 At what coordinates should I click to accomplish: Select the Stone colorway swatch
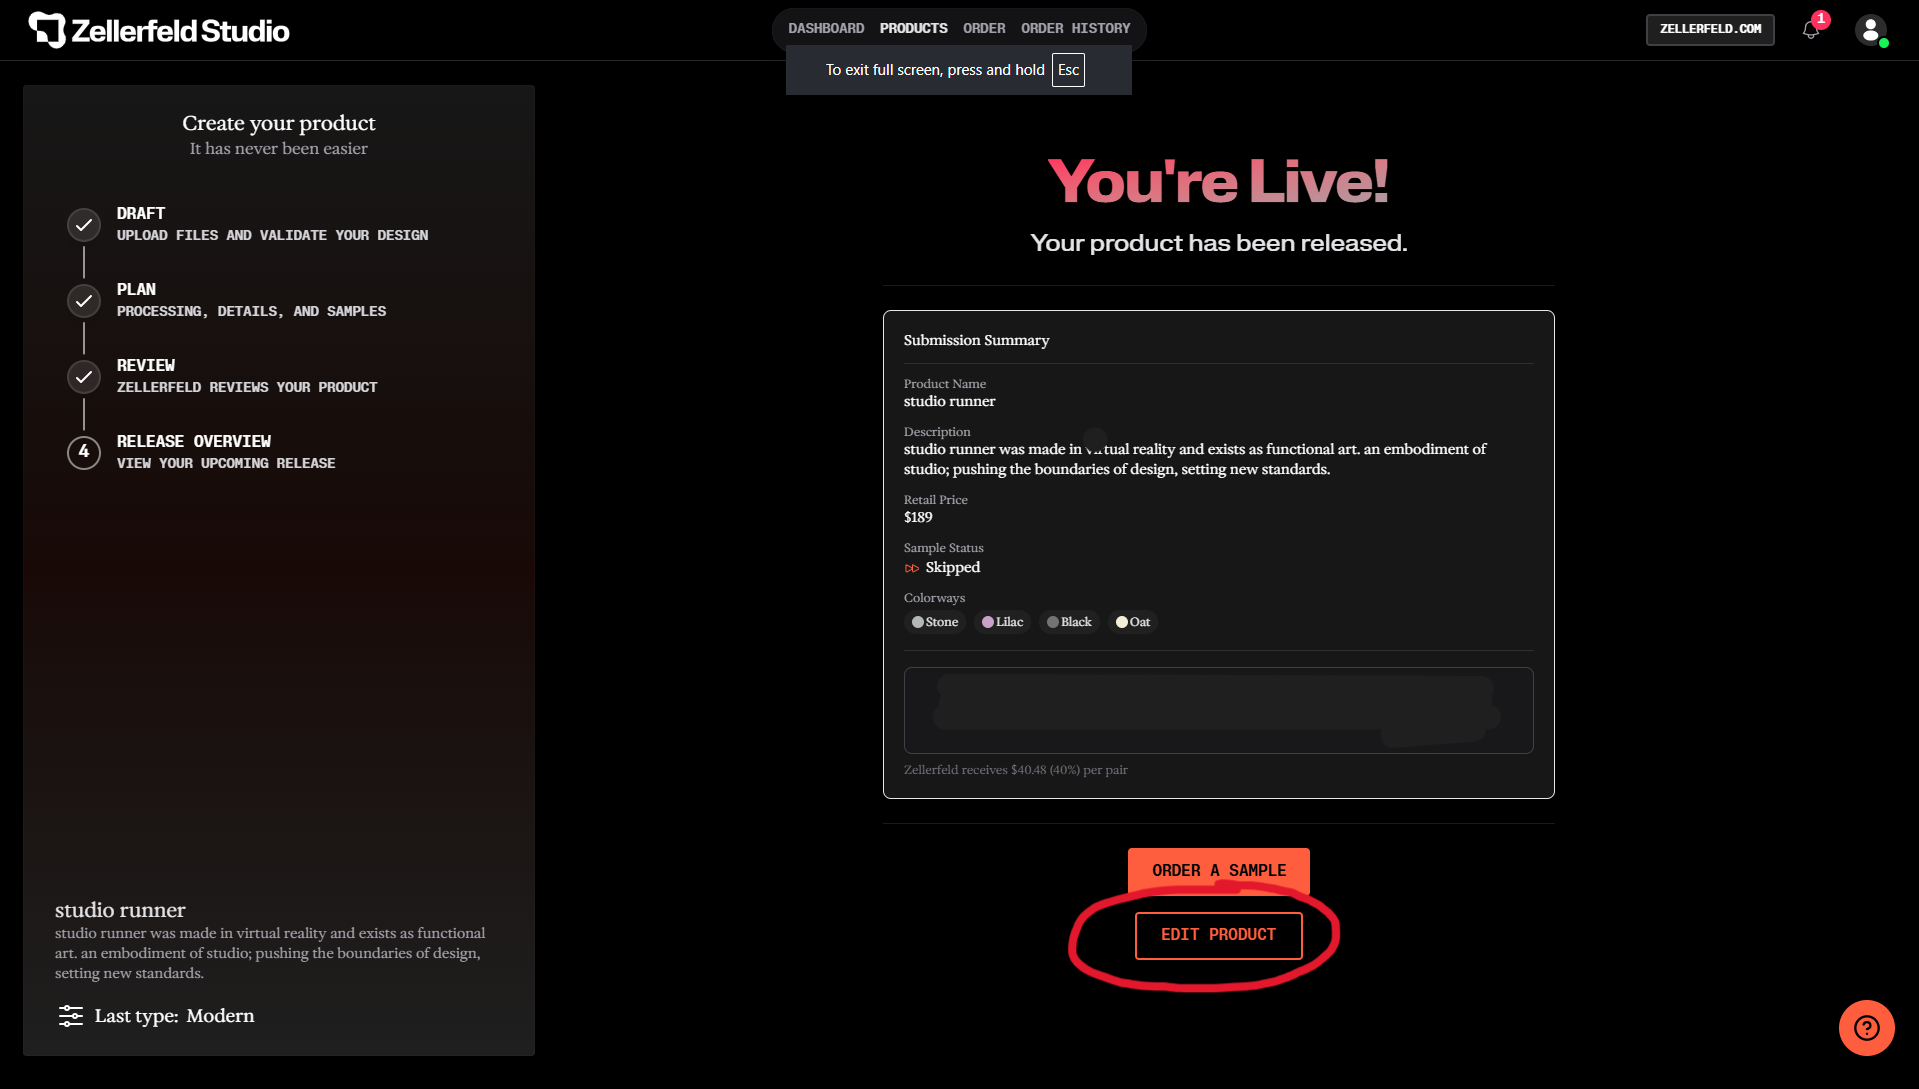(935, 622)
